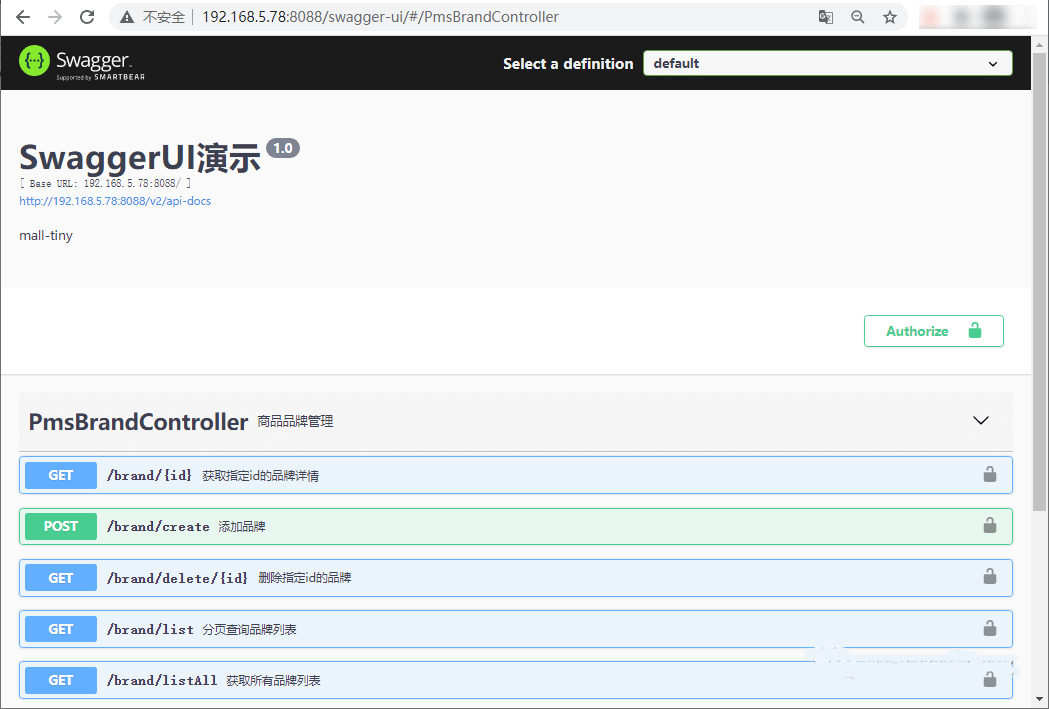Click lock icon on /brand/create row
The width and height of the screenshot is (1049, 709).
coord(989,526)
